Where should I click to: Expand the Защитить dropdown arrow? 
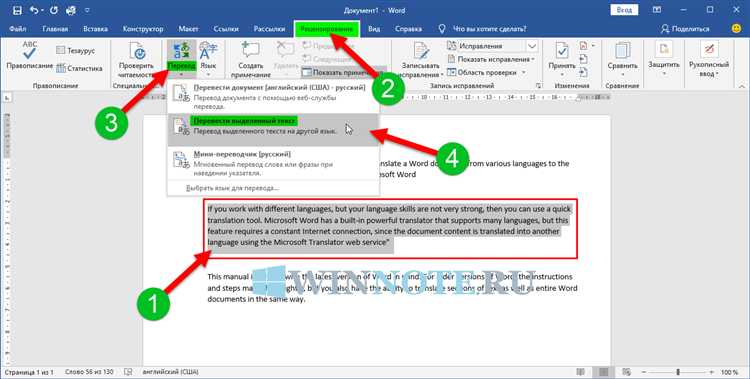click(x=664, y=74)
